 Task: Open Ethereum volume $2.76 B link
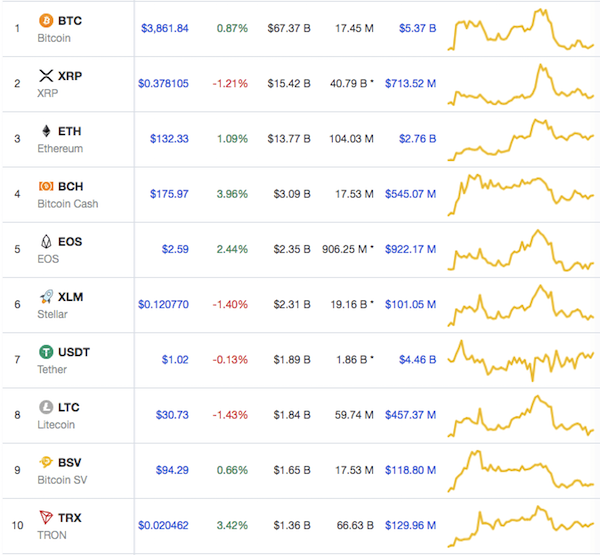coord(416,138)
